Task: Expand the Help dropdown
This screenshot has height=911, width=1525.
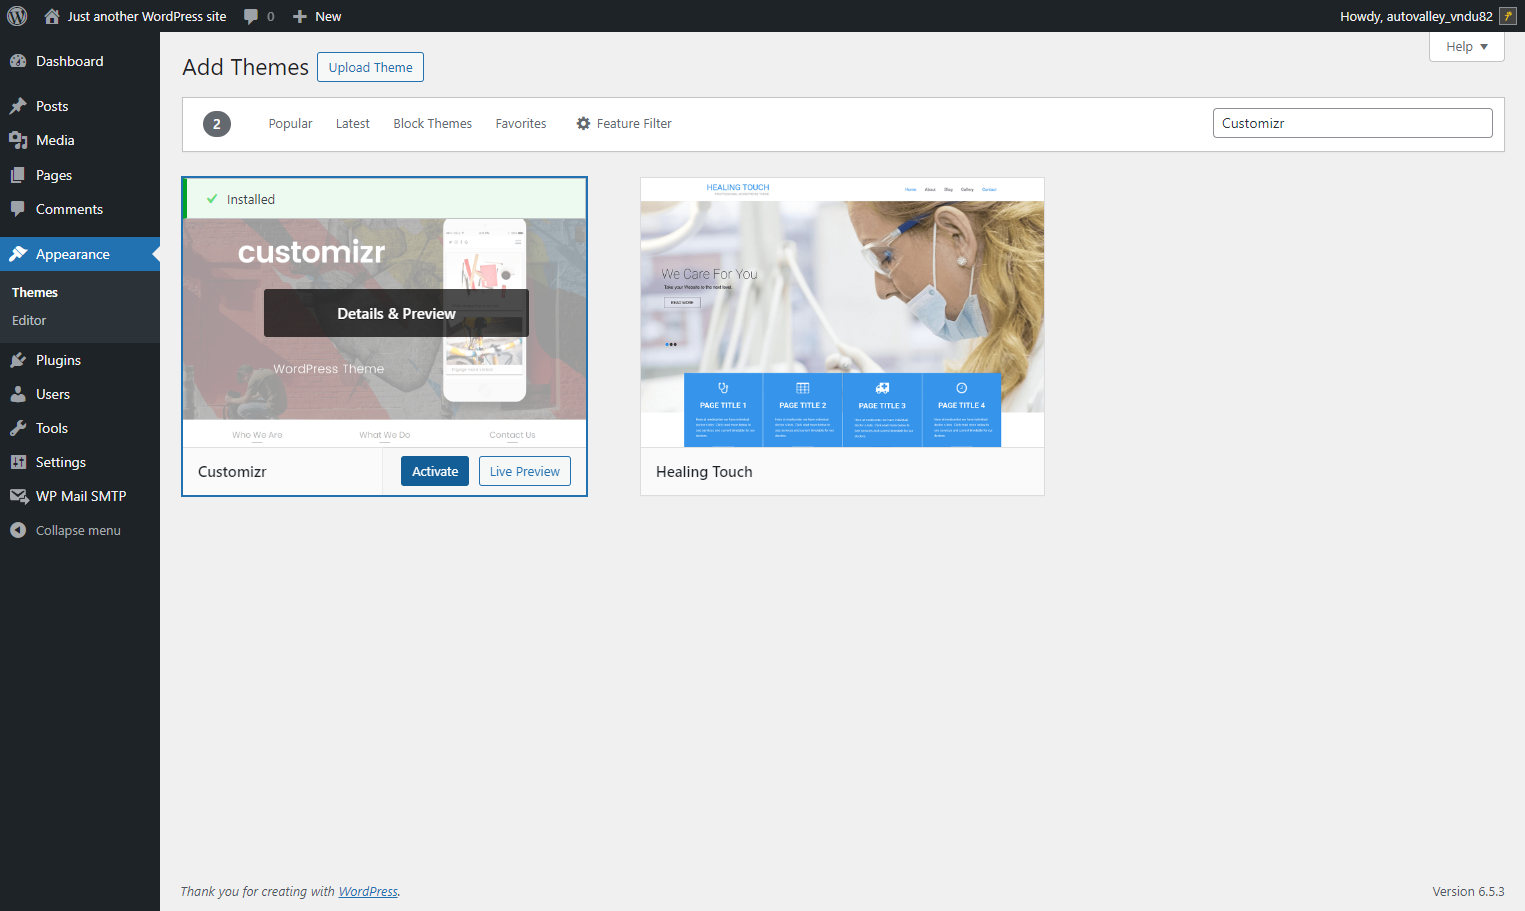Action: tap(1467, 47)
